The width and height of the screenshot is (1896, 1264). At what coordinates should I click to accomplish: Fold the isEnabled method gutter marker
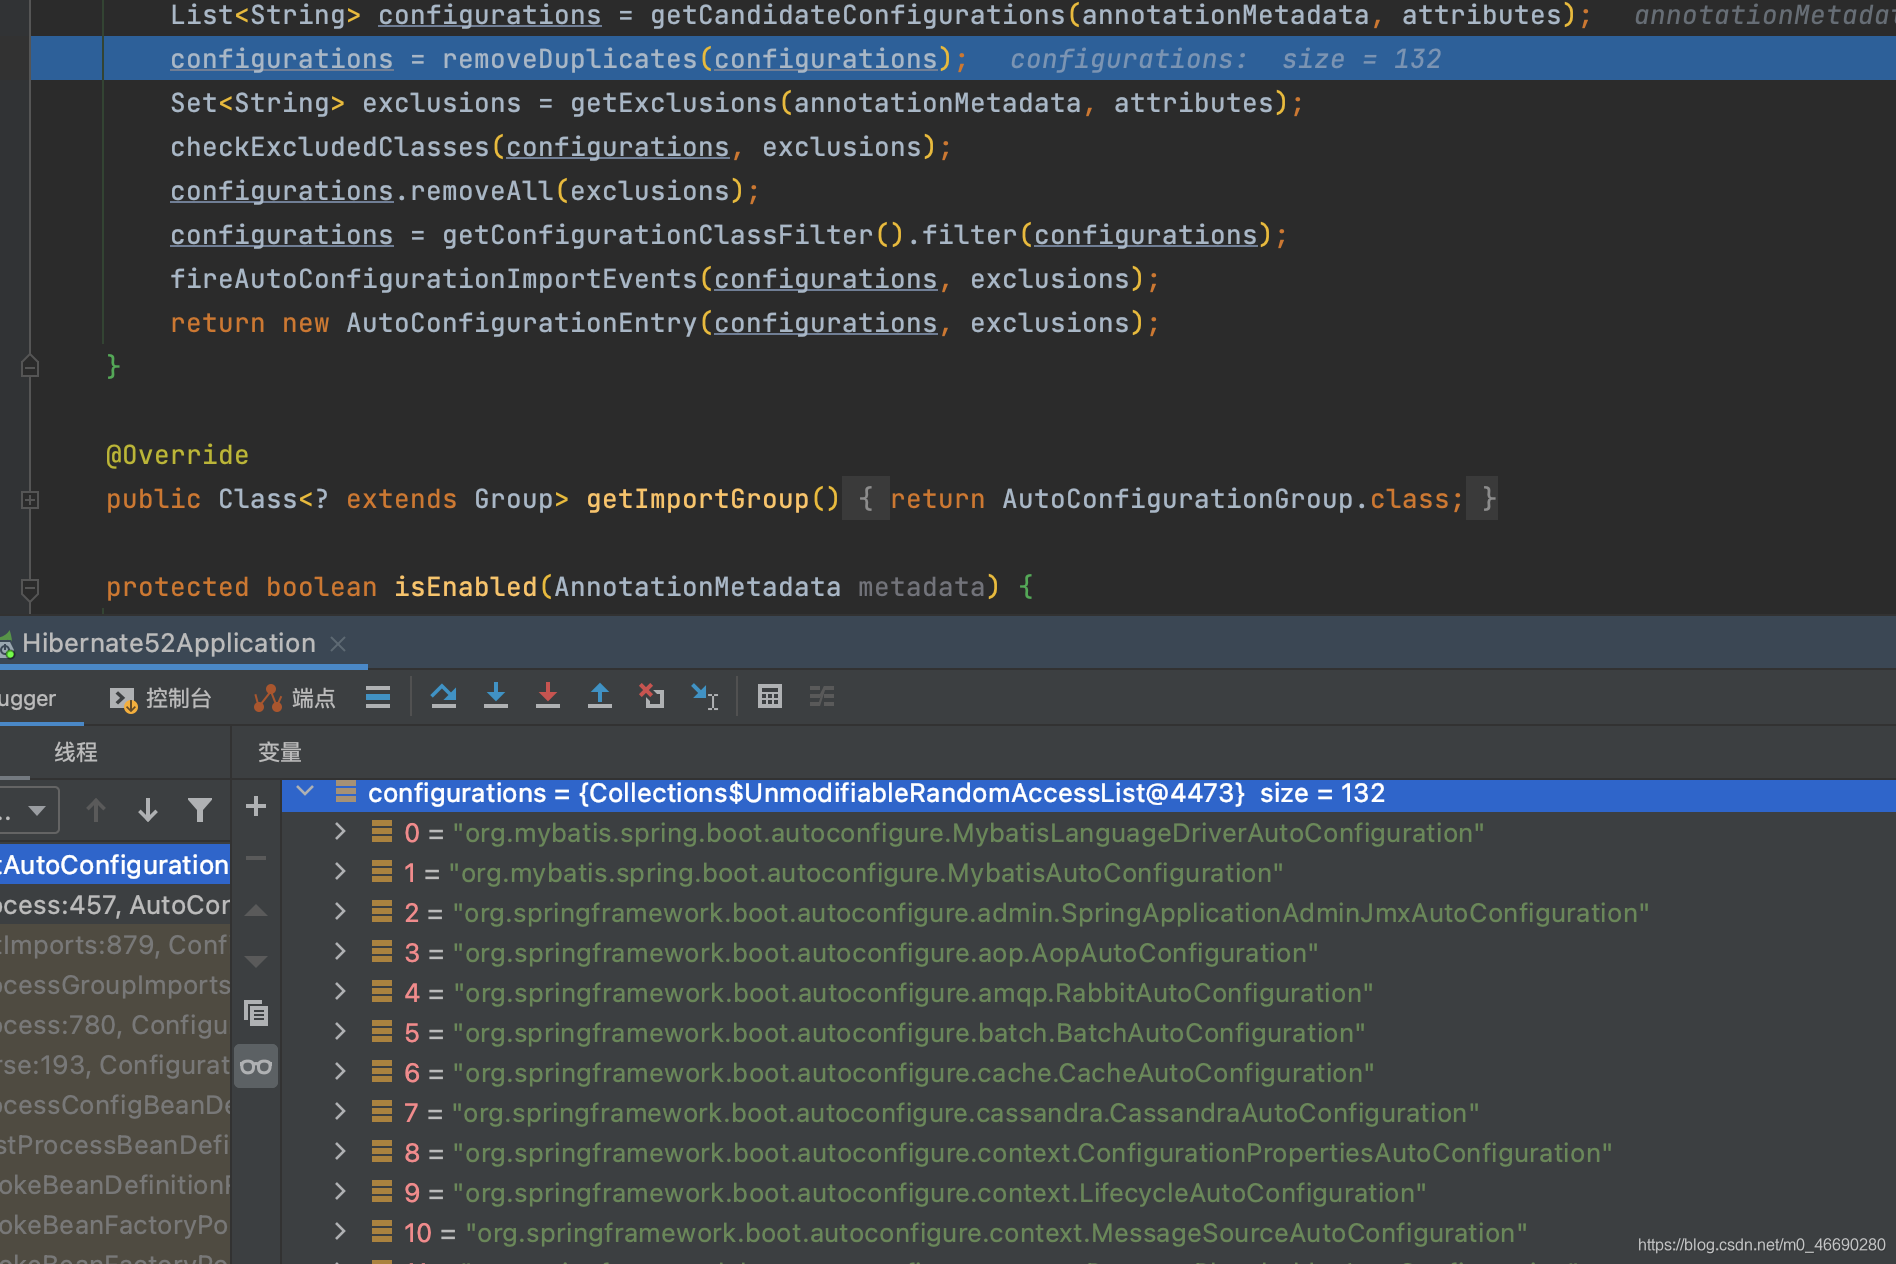(x=30, y=588)
